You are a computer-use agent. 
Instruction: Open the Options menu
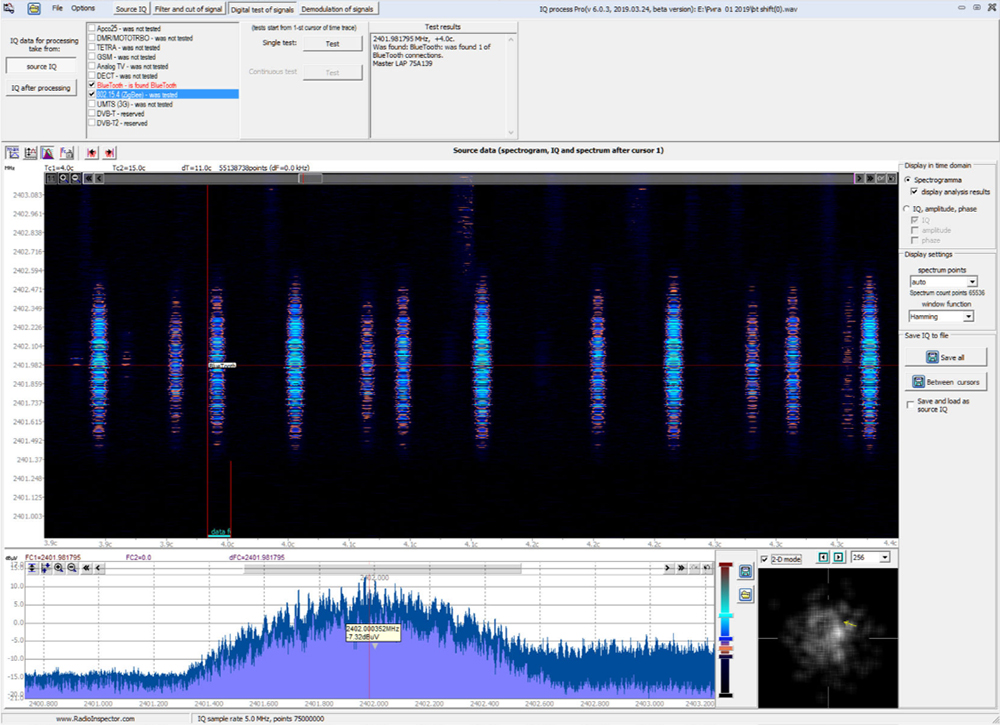click(83, 8)
